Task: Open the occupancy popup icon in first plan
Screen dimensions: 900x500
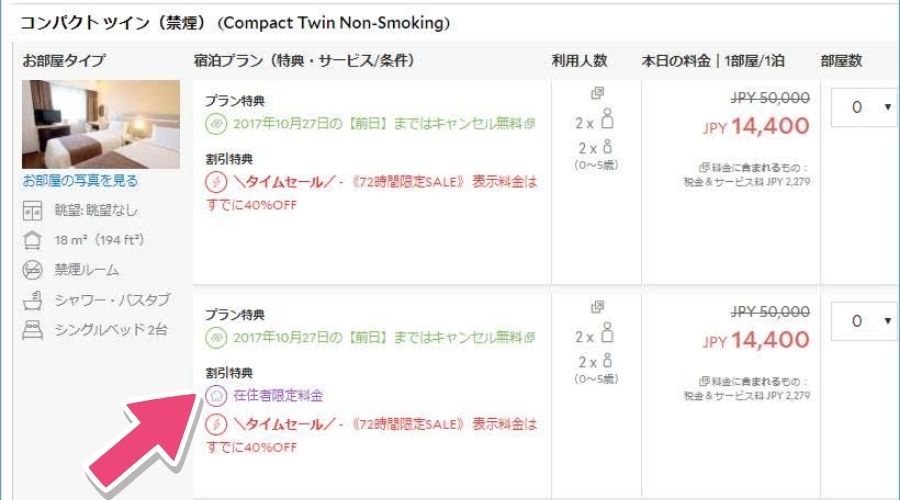Action: (598, 94)
